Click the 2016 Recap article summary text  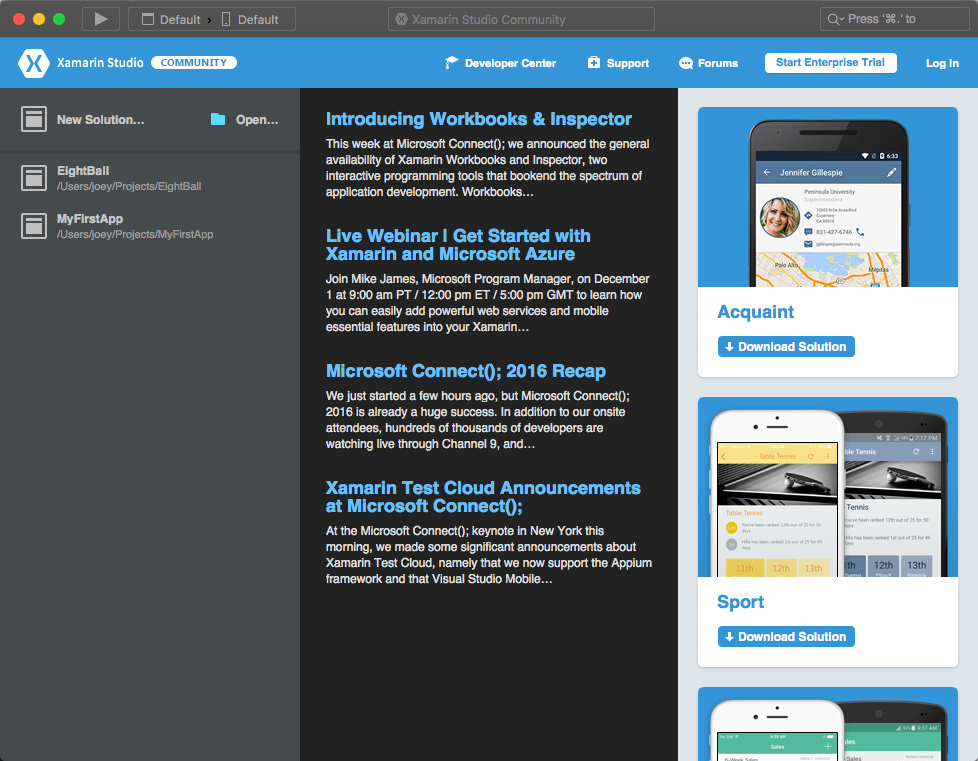coord(478,420)
